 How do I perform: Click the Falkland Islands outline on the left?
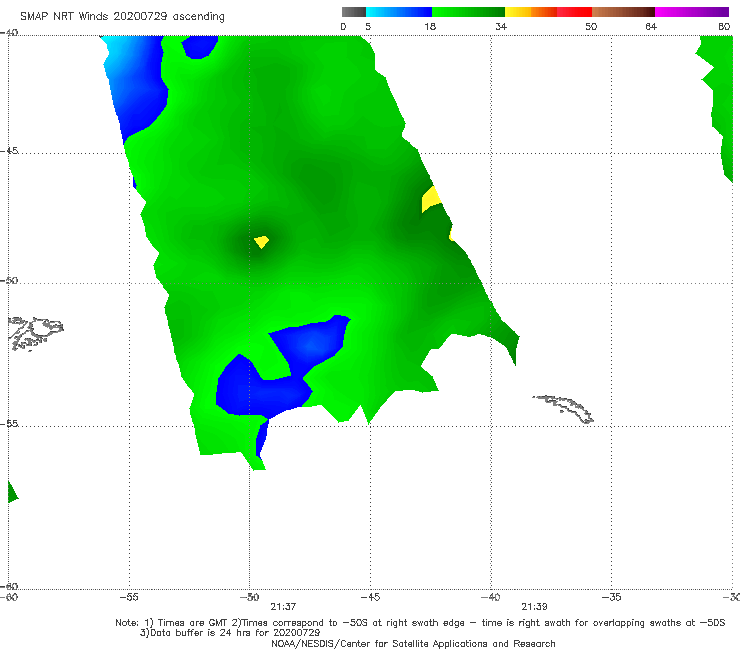(x=35, y=333)
